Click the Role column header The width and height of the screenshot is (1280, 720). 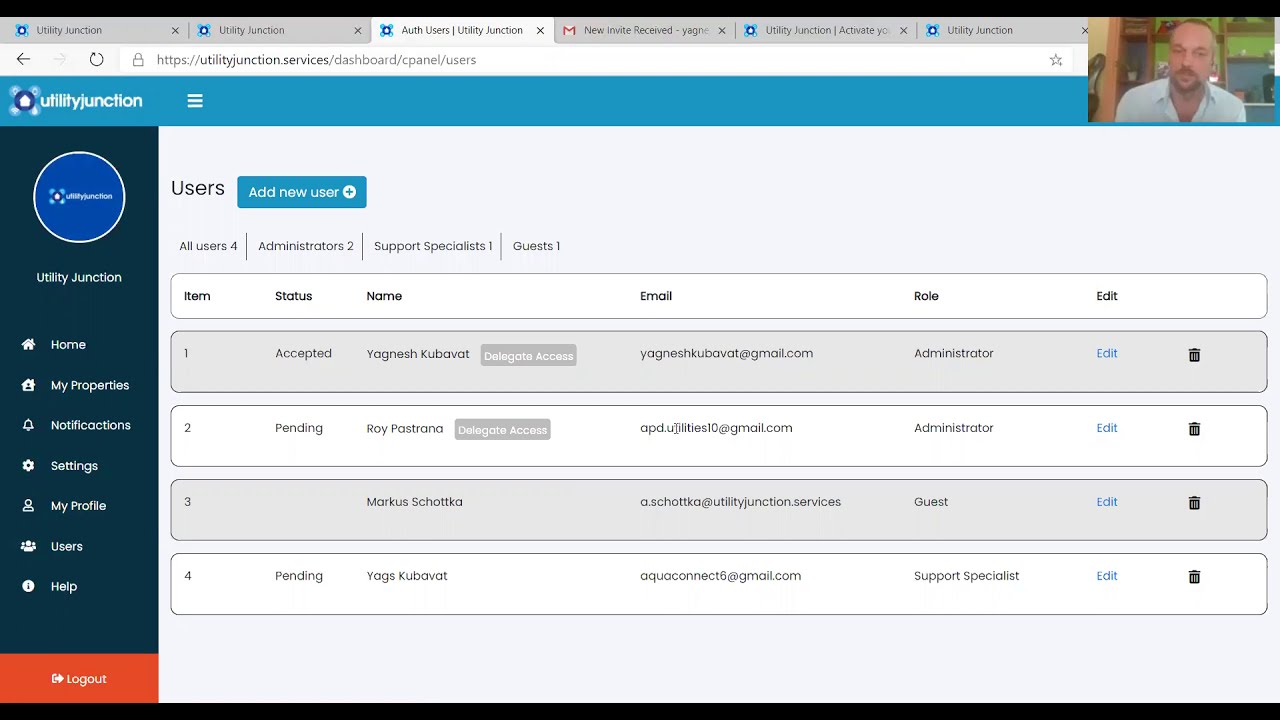click(x=926, y=296)
